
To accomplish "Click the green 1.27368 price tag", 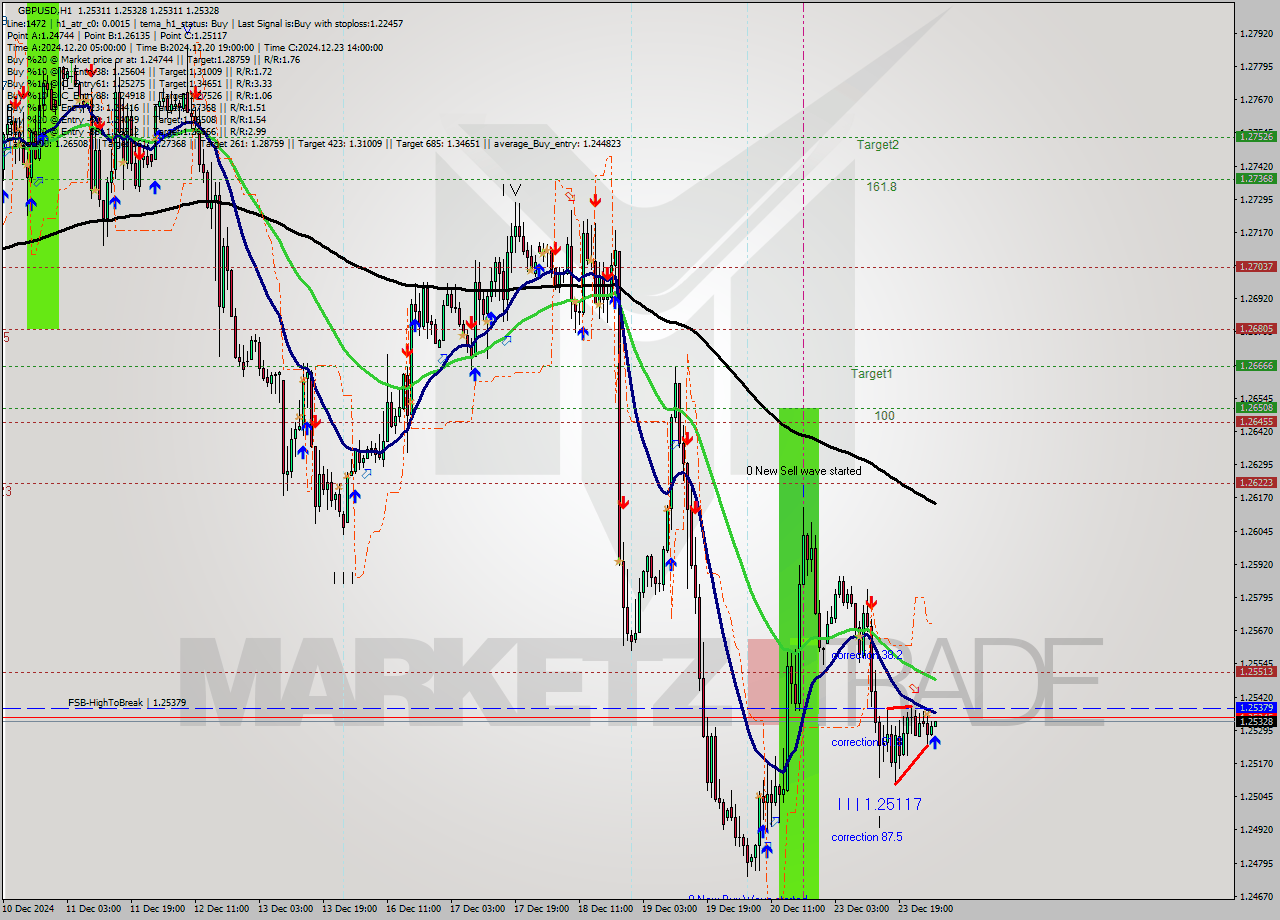I will point(1256,178).
